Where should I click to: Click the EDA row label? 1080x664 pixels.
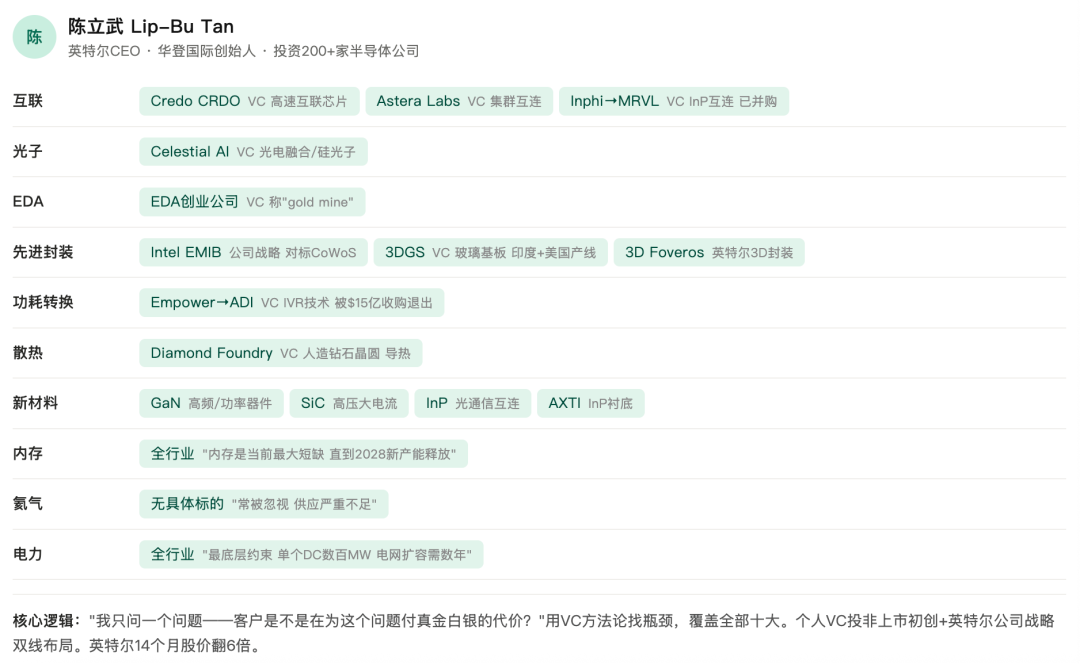(x=28, y=202)
